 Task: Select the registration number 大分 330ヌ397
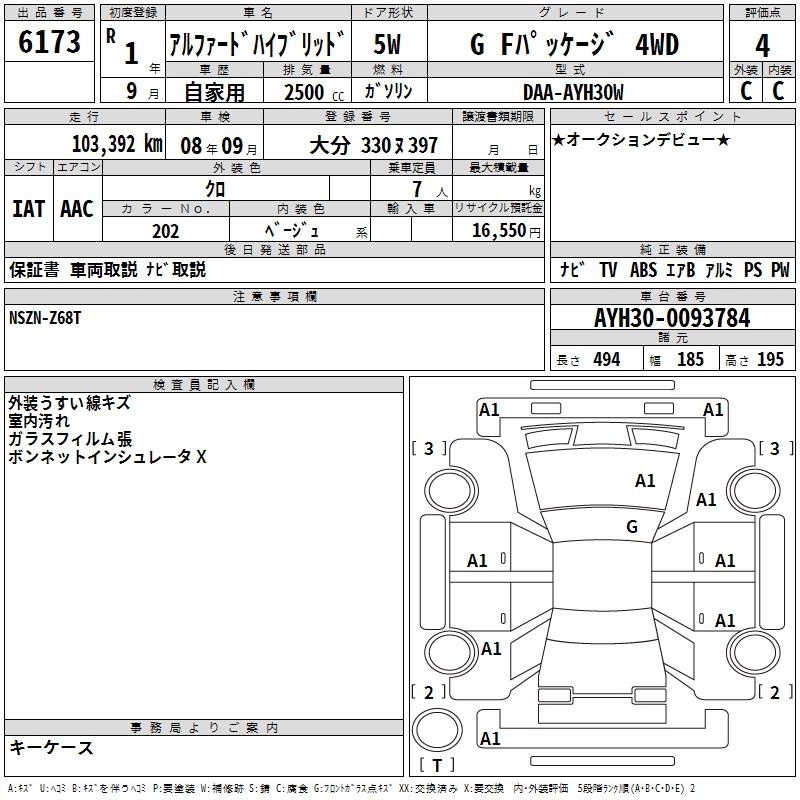click(x=374, y=145)
